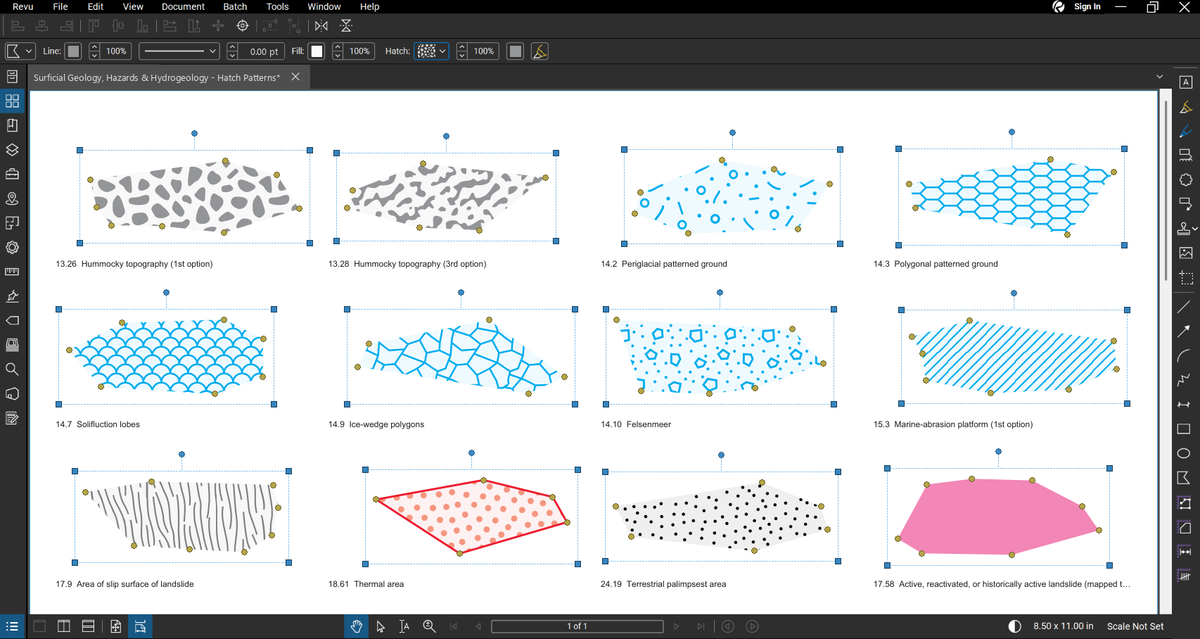
Task: Open the Thumbnails panel in left sidebar
Action: pyautogui.click(x=12, y=101)
